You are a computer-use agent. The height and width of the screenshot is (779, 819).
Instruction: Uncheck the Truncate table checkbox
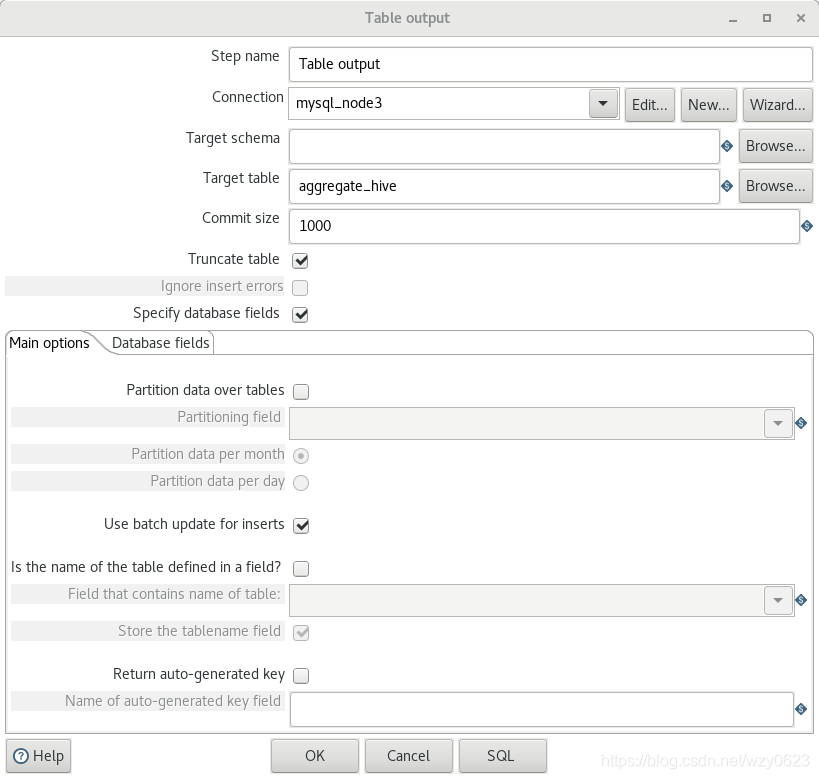pyautogui.click(x=300, y=260)
